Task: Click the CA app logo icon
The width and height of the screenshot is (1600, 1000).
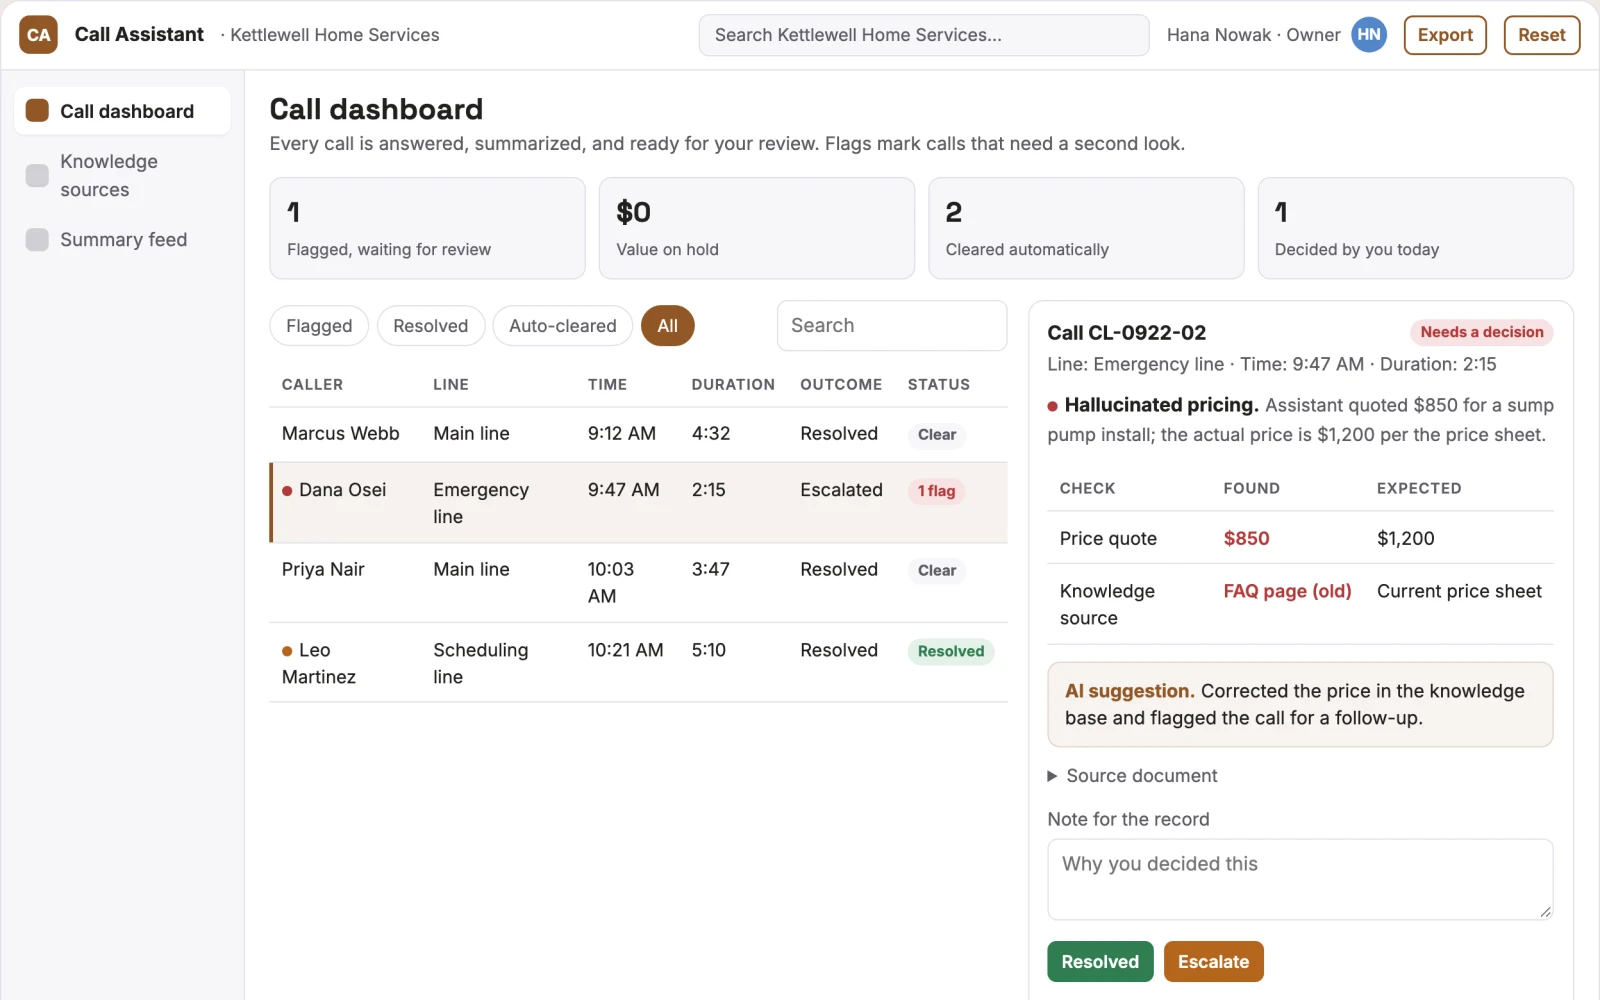Action: [x=38, y=35]
